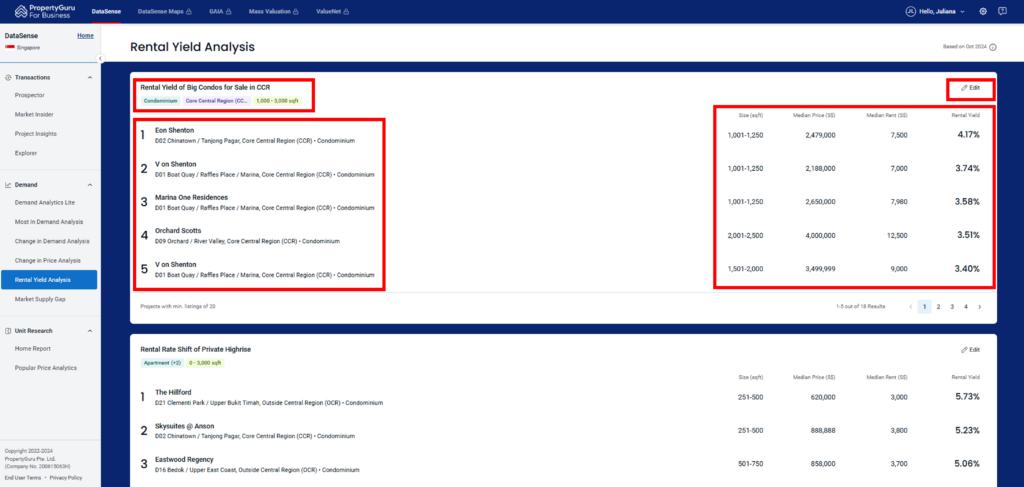Viewport: 1024px width, 487px height.
Task: Open the settings gear icon
Action: (983, 12)
